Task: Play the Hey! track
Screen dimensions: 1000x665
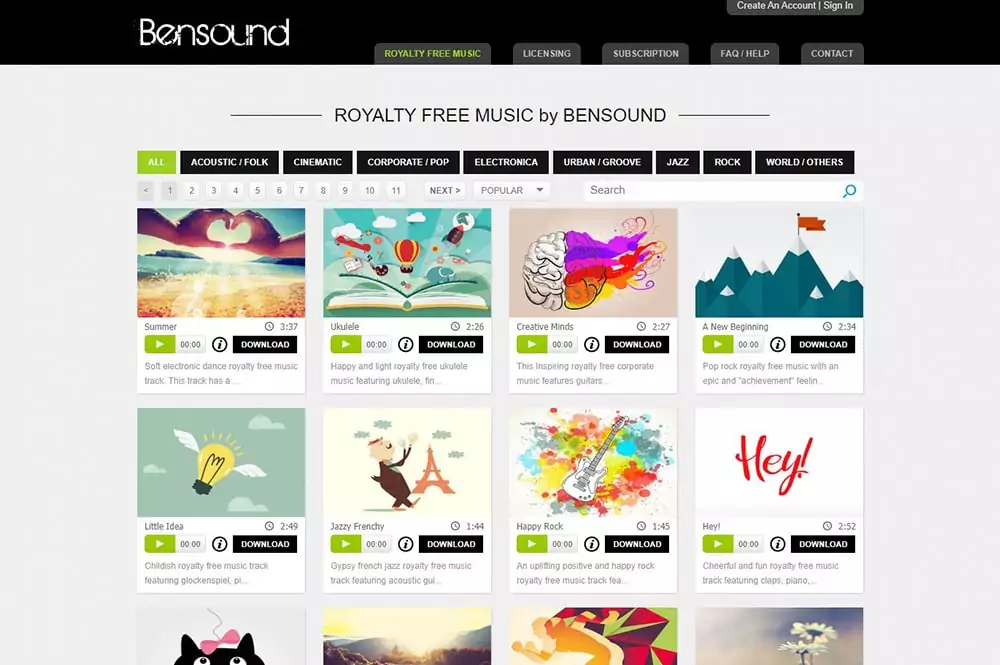Action: tap(717, 544)
